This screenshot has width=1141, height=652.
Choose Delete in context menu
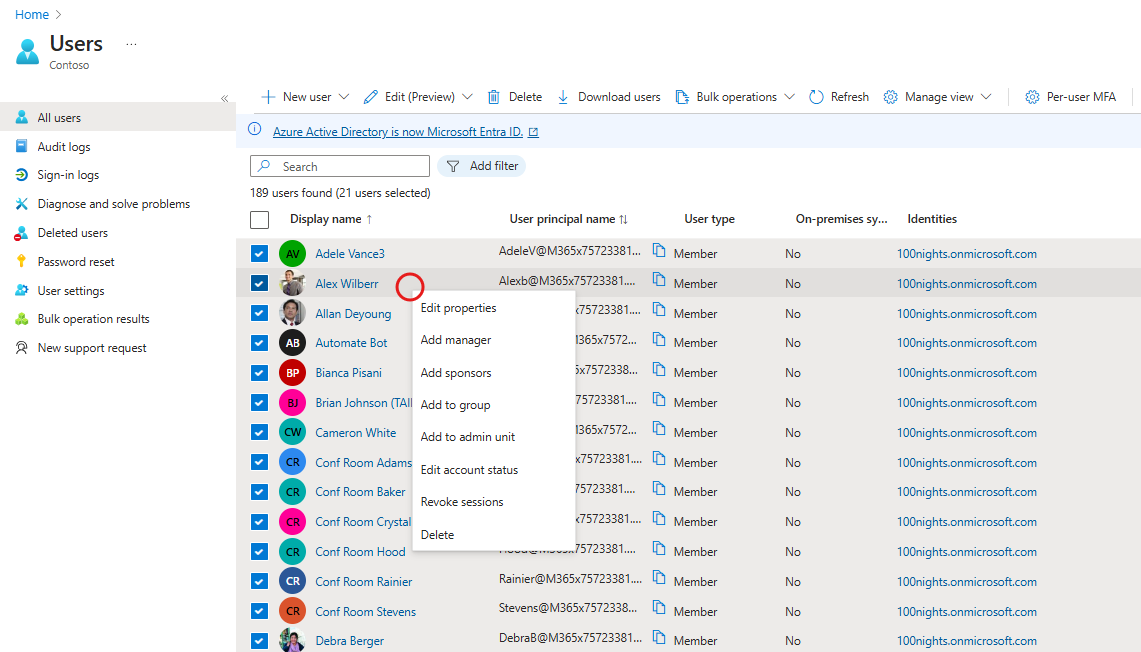click(x=437, y=535)
